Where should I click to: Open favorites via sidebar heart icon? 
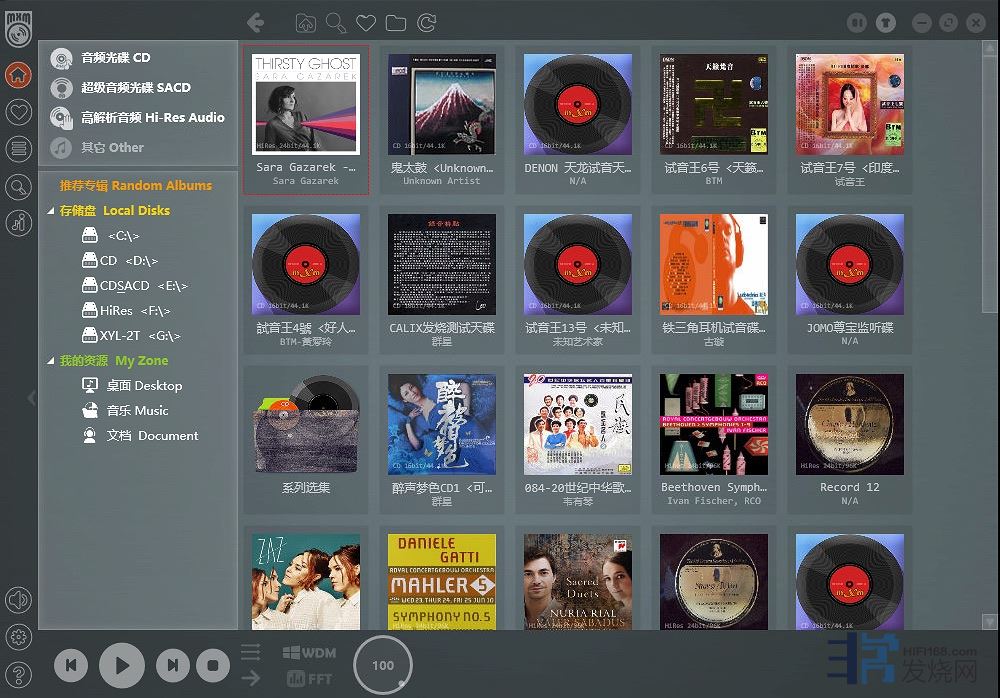point(18,112)
